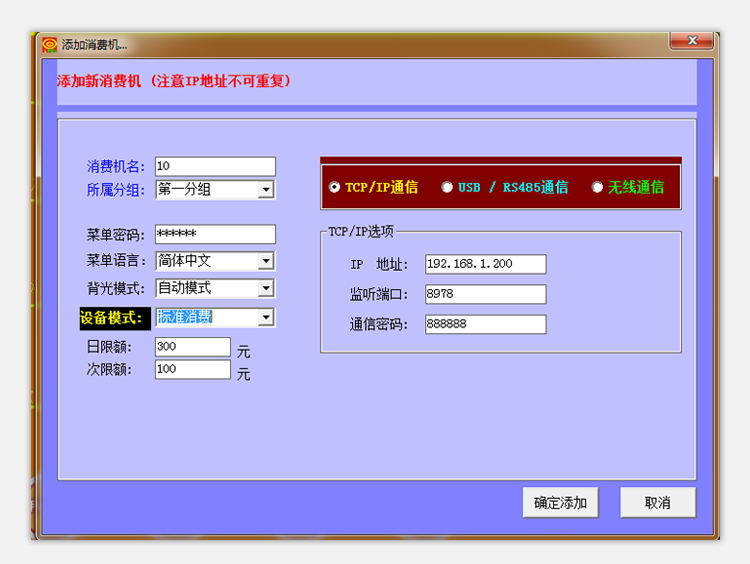Image resolution: width=750 pixels, height=564 pixels.
Task: Focus the 菜单密码 password field
Action: pos(215,234)
